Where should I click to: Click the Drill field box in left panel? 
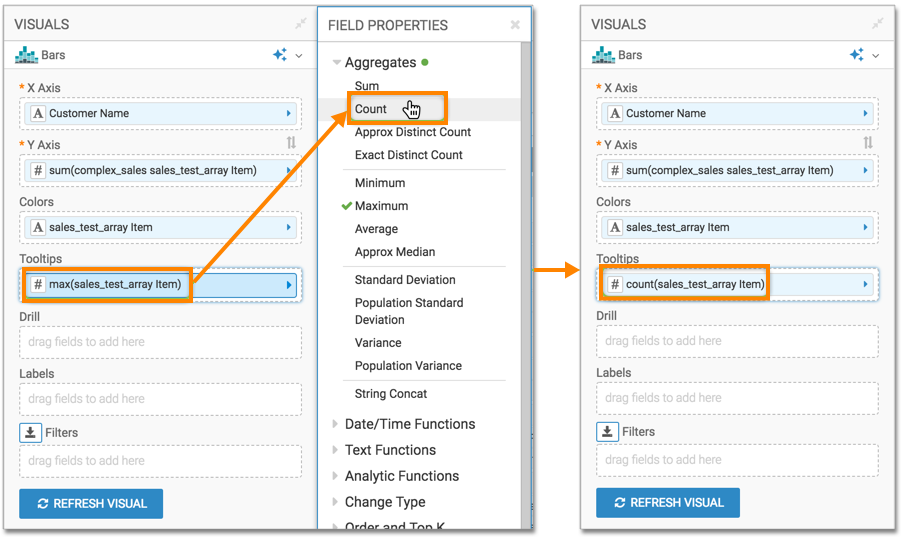click(160, 342)
